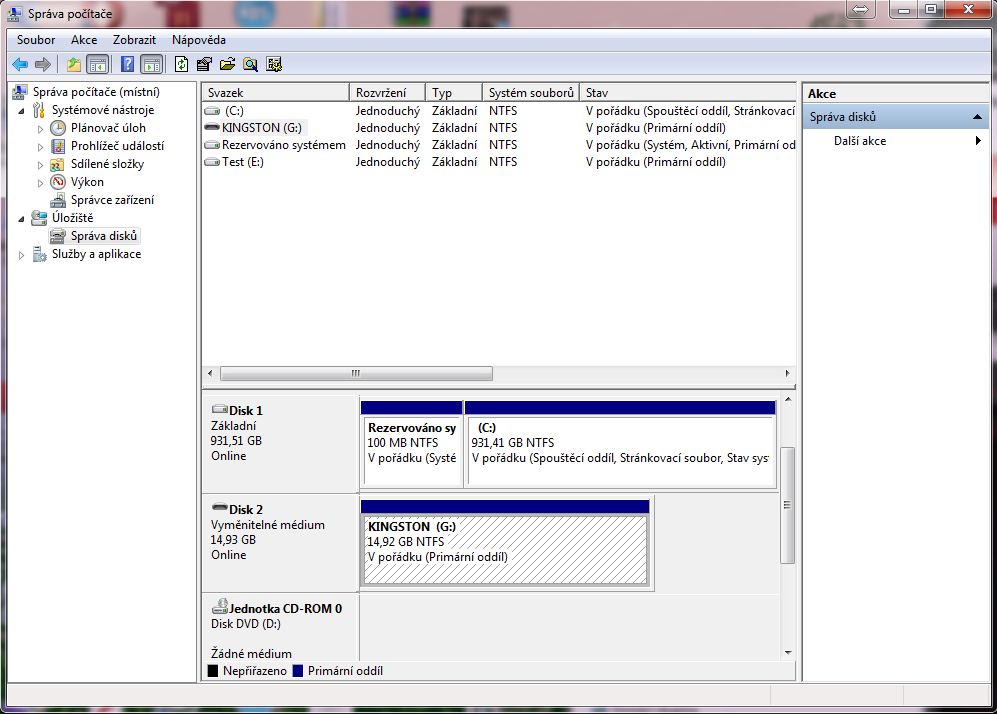
Task: Toggle the show/hide console tree button
Action: pos(97,64)
